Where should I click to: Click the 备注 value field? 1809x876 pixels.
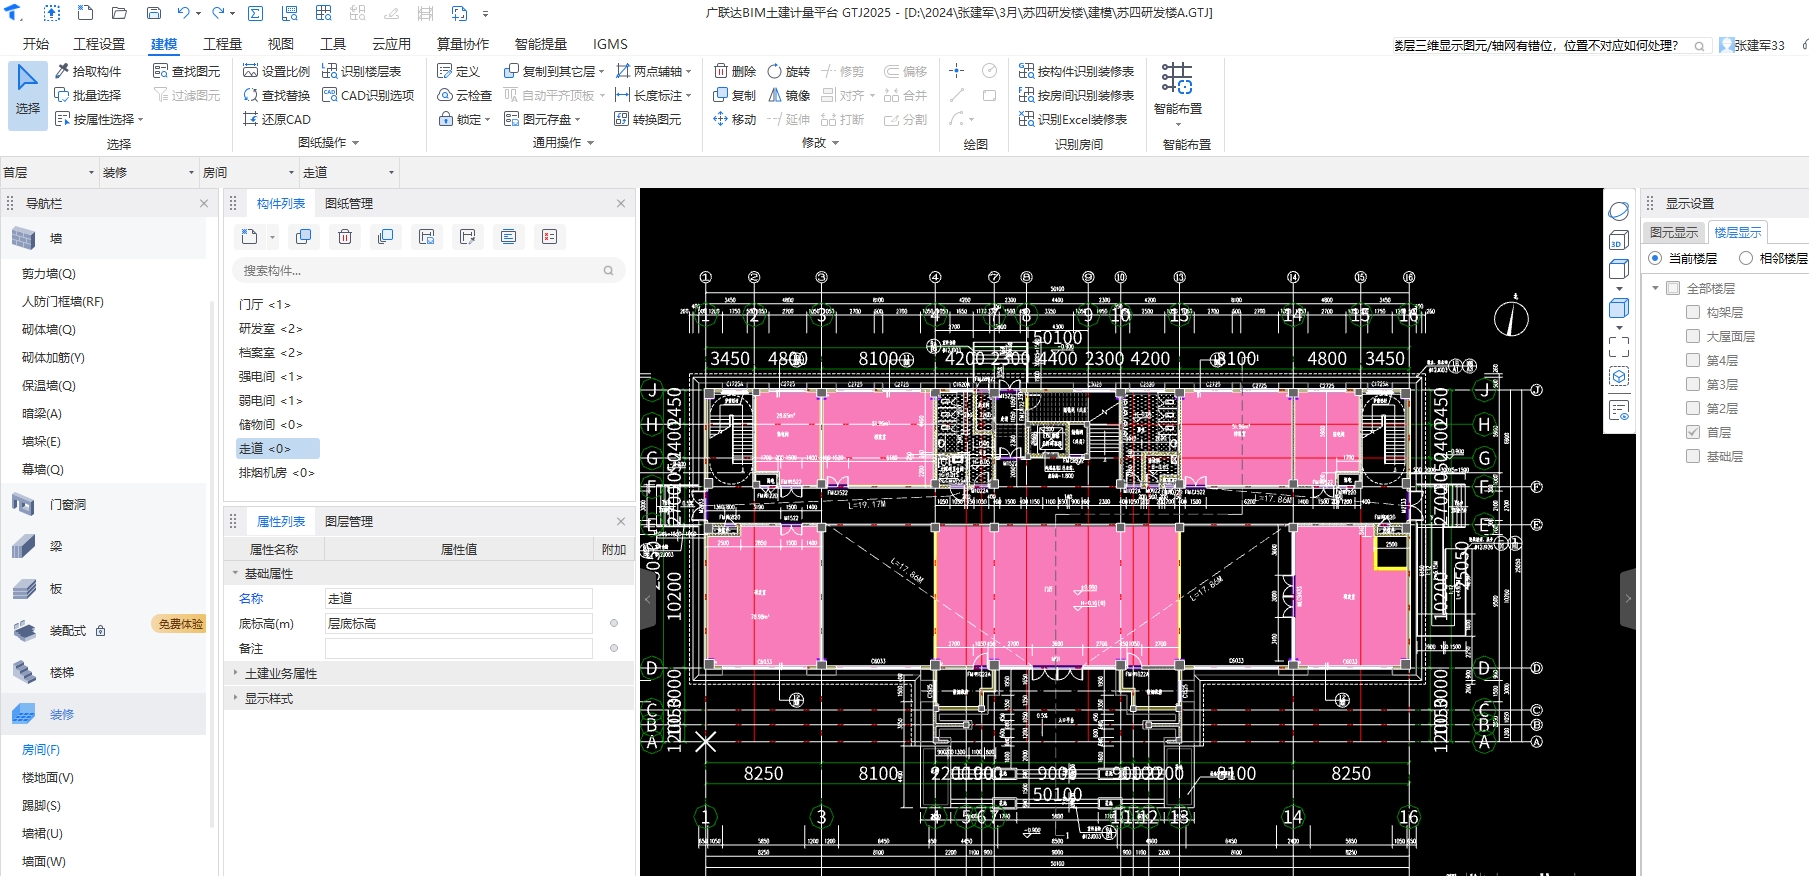click(458, 649)
